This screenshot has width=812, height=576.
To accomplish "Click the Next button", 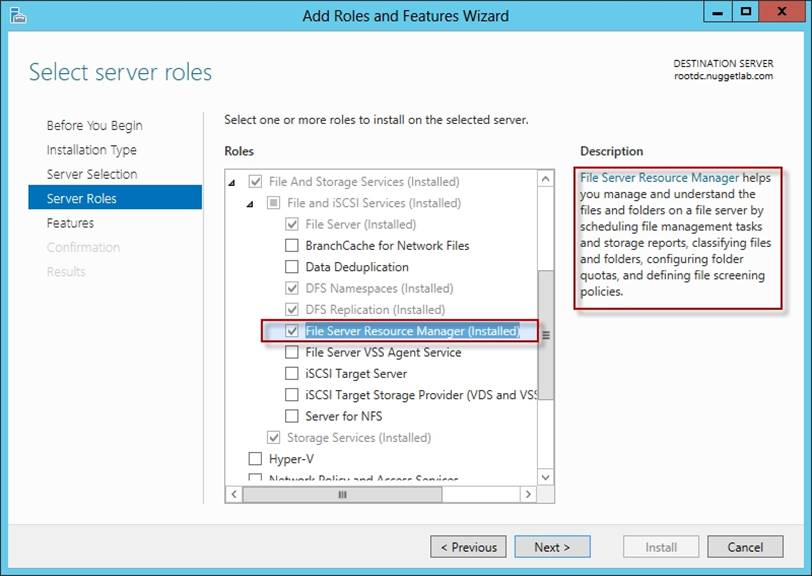I will pos(552,546).
